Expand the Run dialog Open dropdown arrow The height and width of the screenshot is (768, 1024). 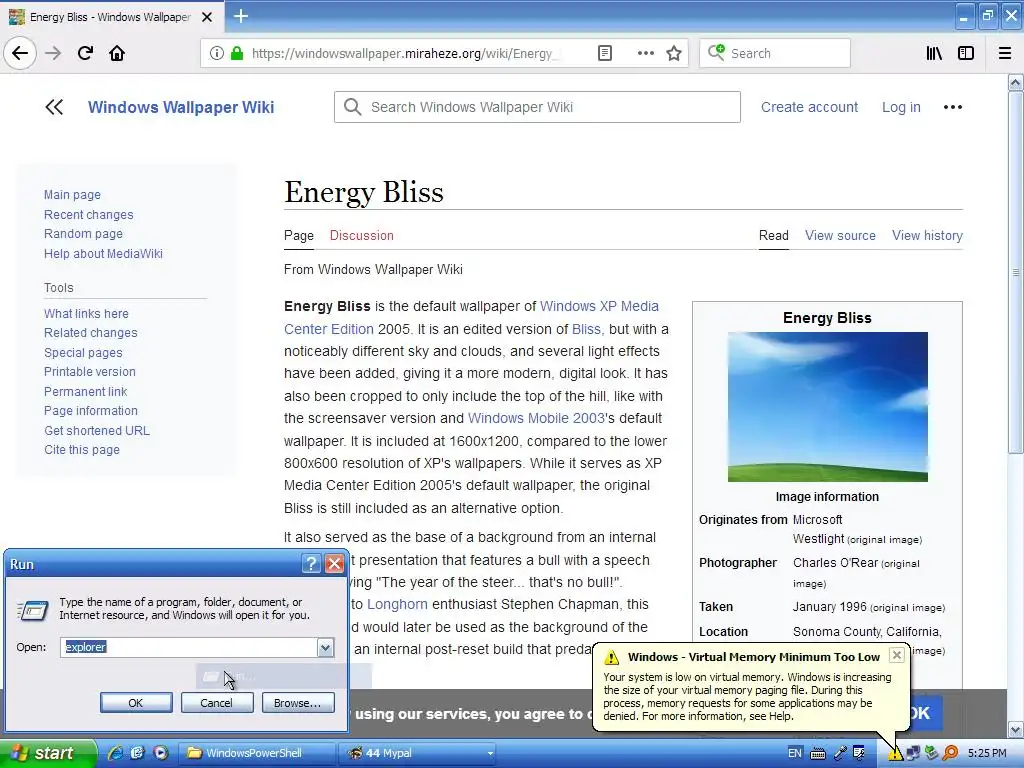(x=325, y=647)
